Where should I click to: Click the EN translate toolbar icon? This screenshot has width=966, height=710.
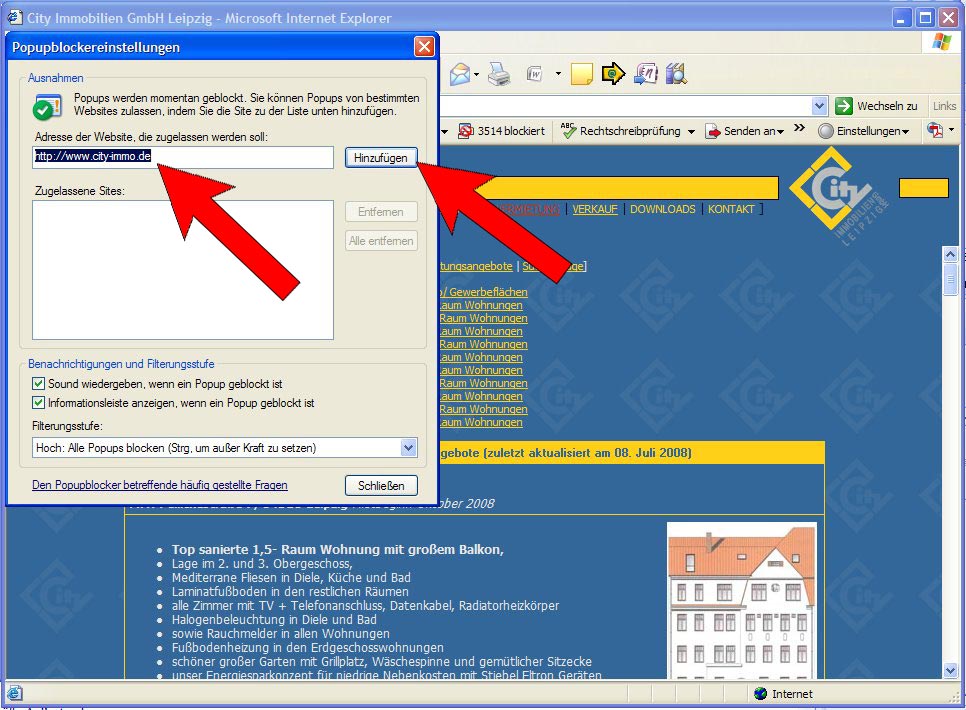click(646, 74)
